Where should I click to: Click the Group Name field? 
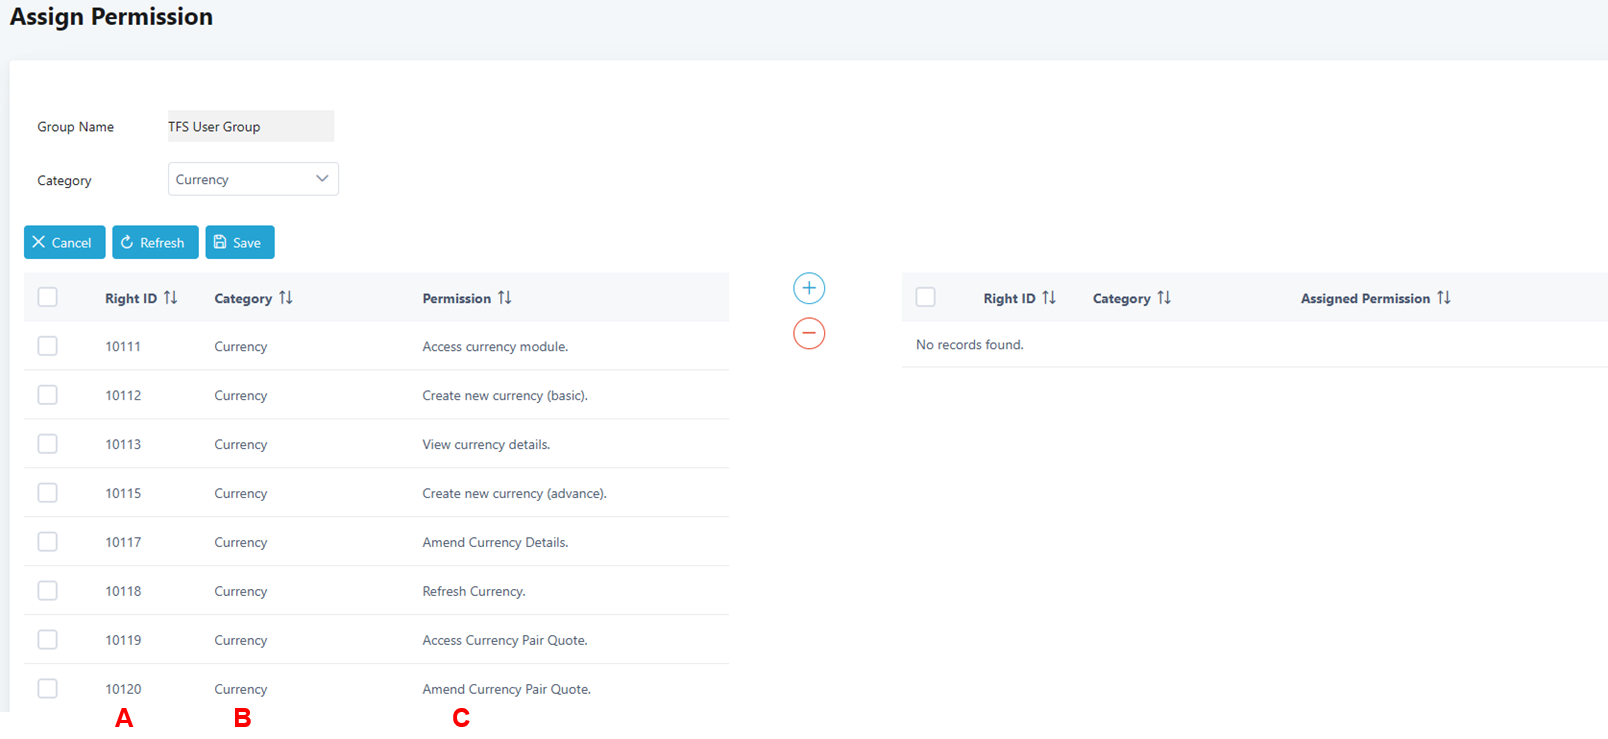point(250,126)
